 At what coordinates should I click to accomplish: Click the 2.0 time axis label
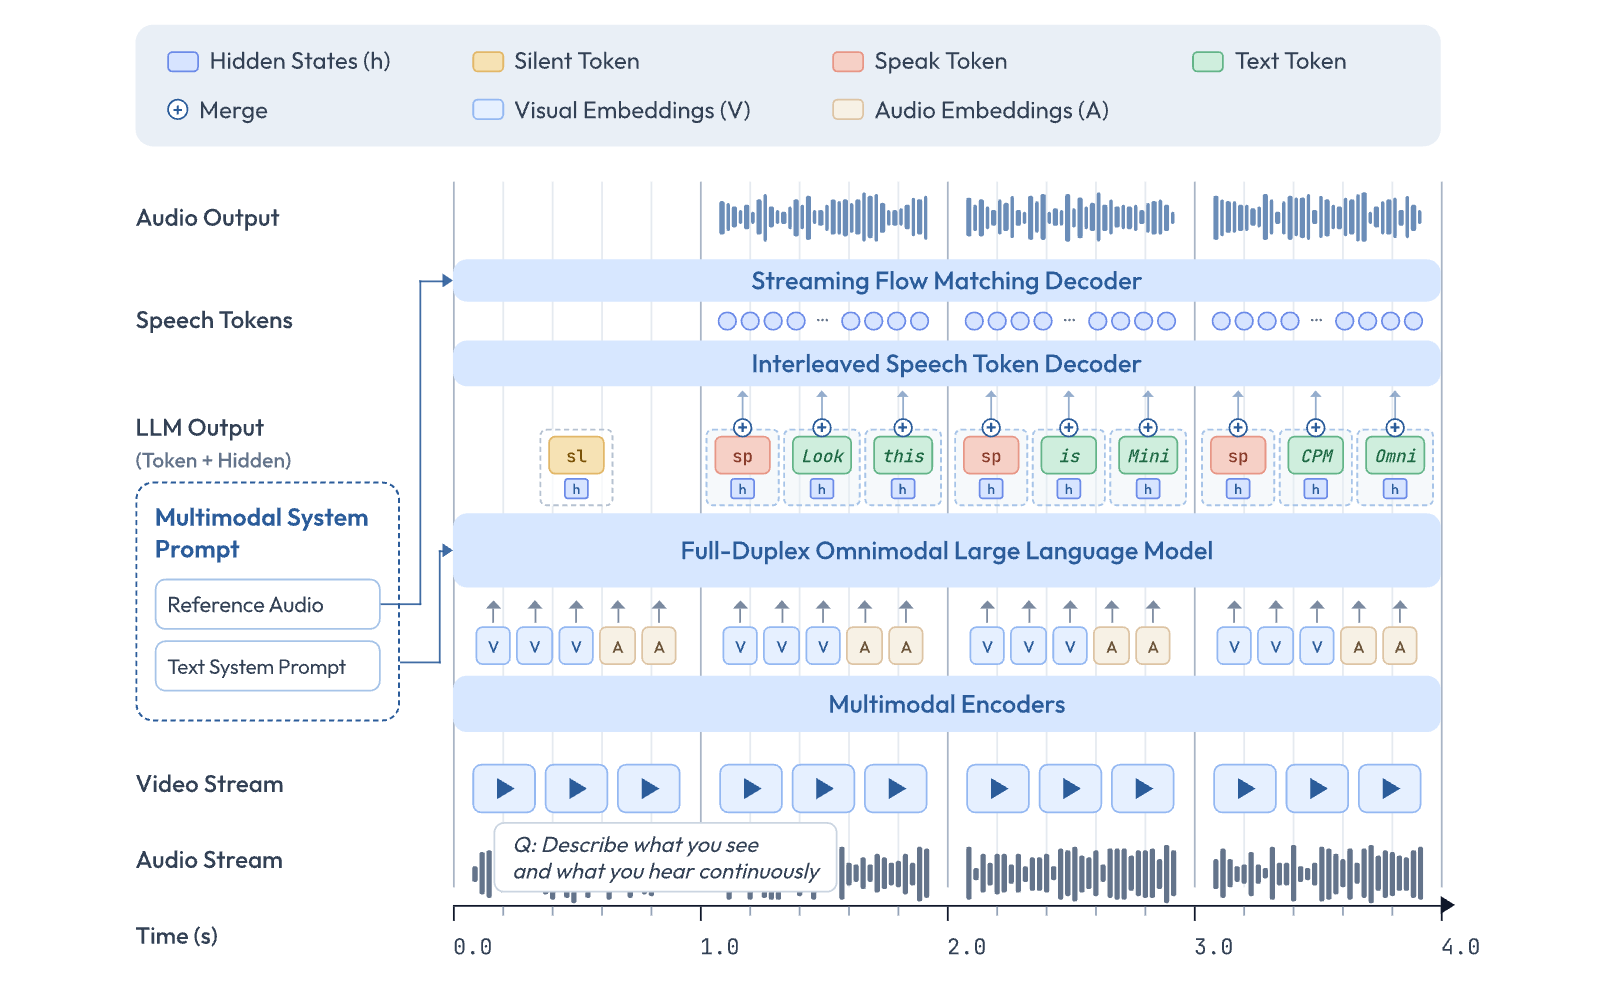pos(966,947)
